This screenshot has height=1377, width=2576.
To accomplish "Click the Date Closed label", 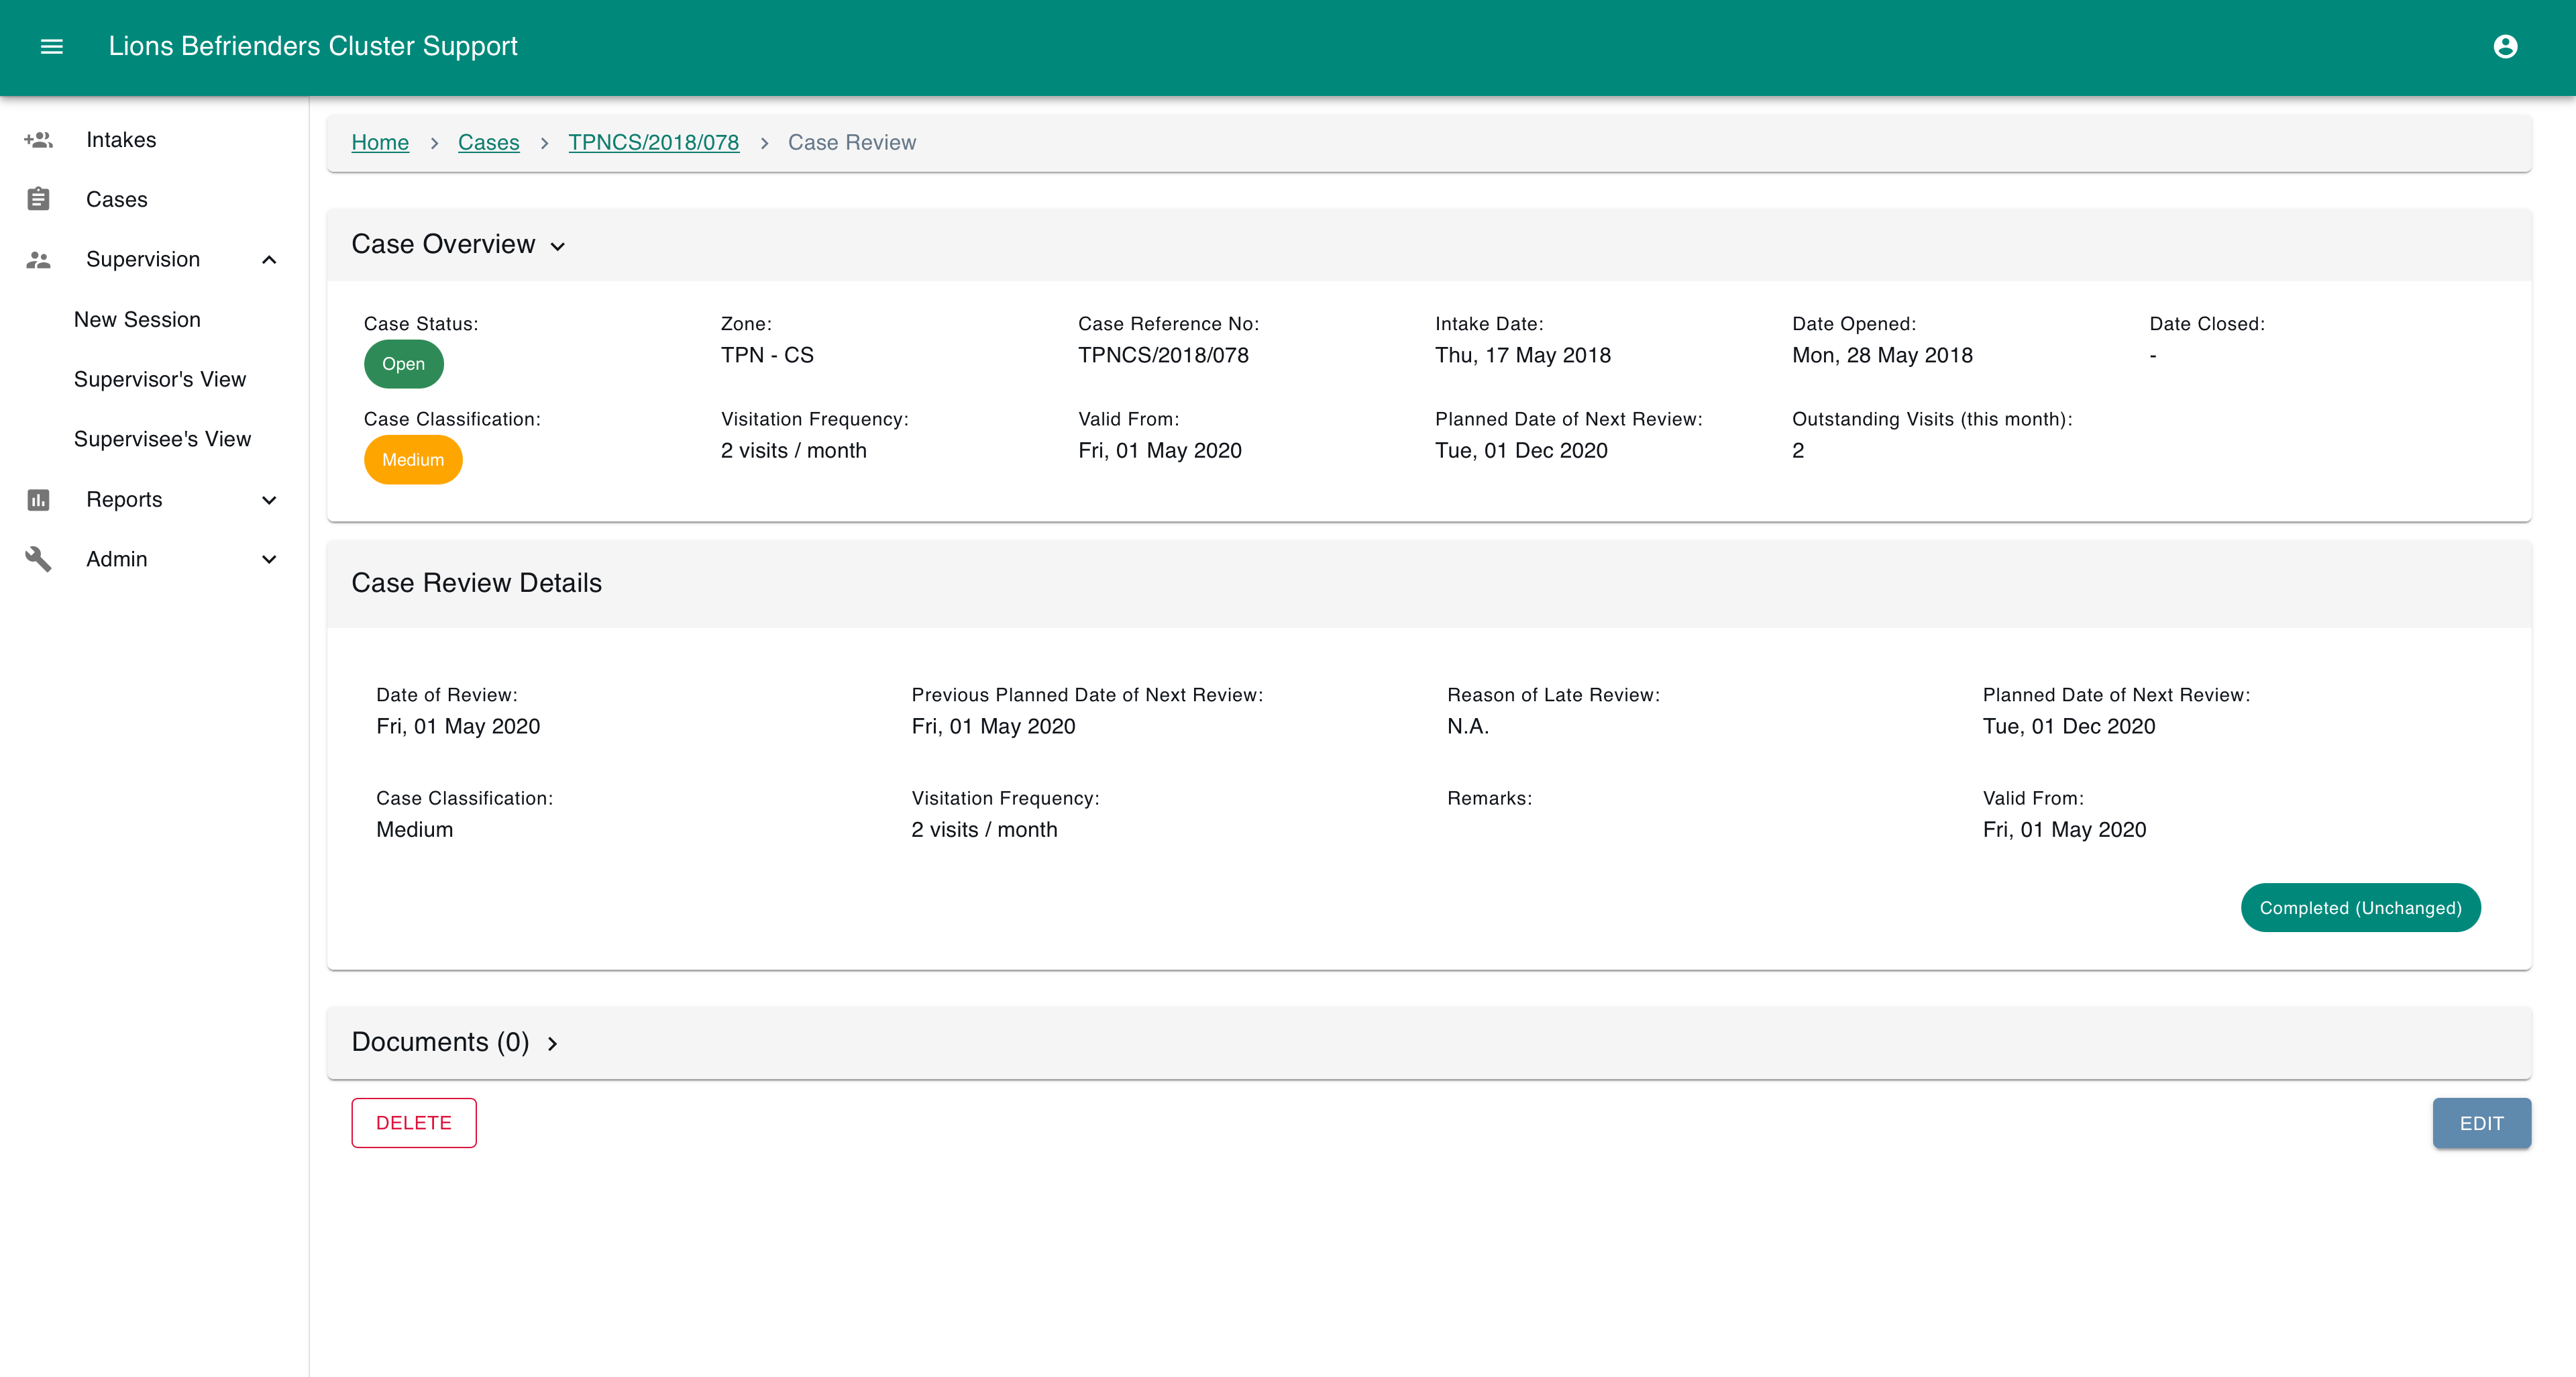I will coord(2207,324).
